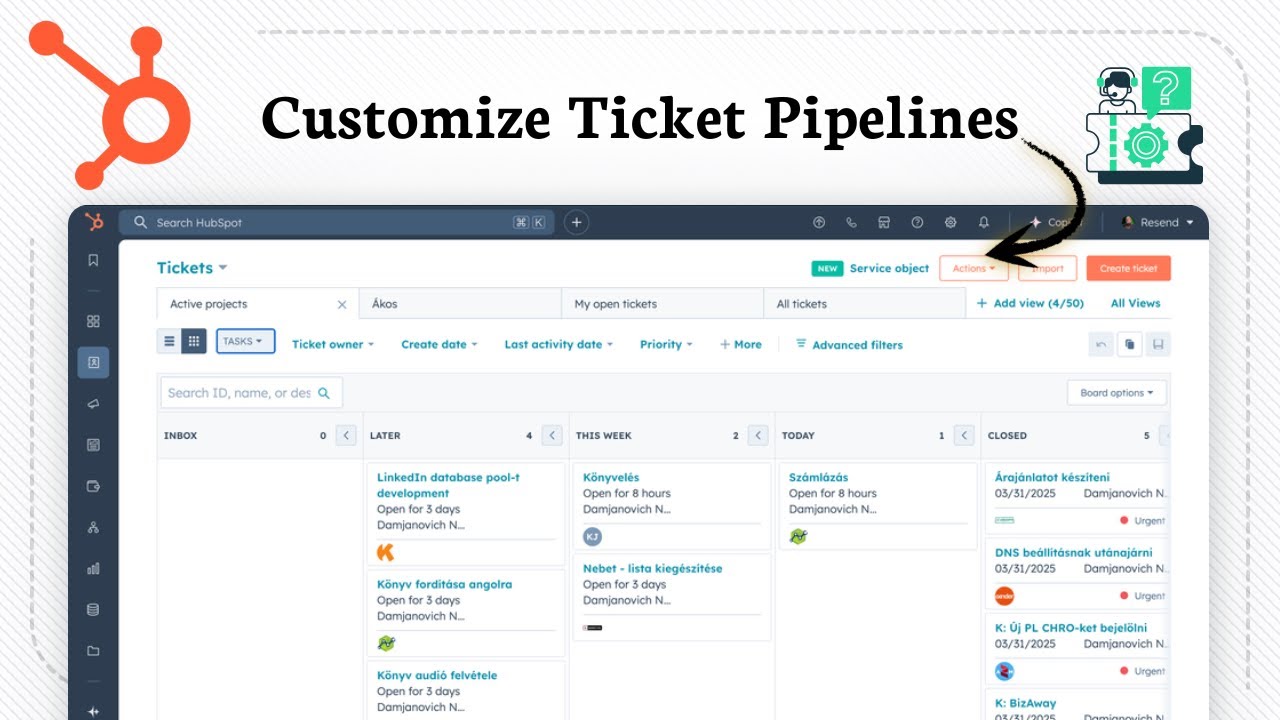This screenshot has height=720, width=1280.
Task: Collapse the TODAY column
Action: pyautogui.click(x=964, y=435)
